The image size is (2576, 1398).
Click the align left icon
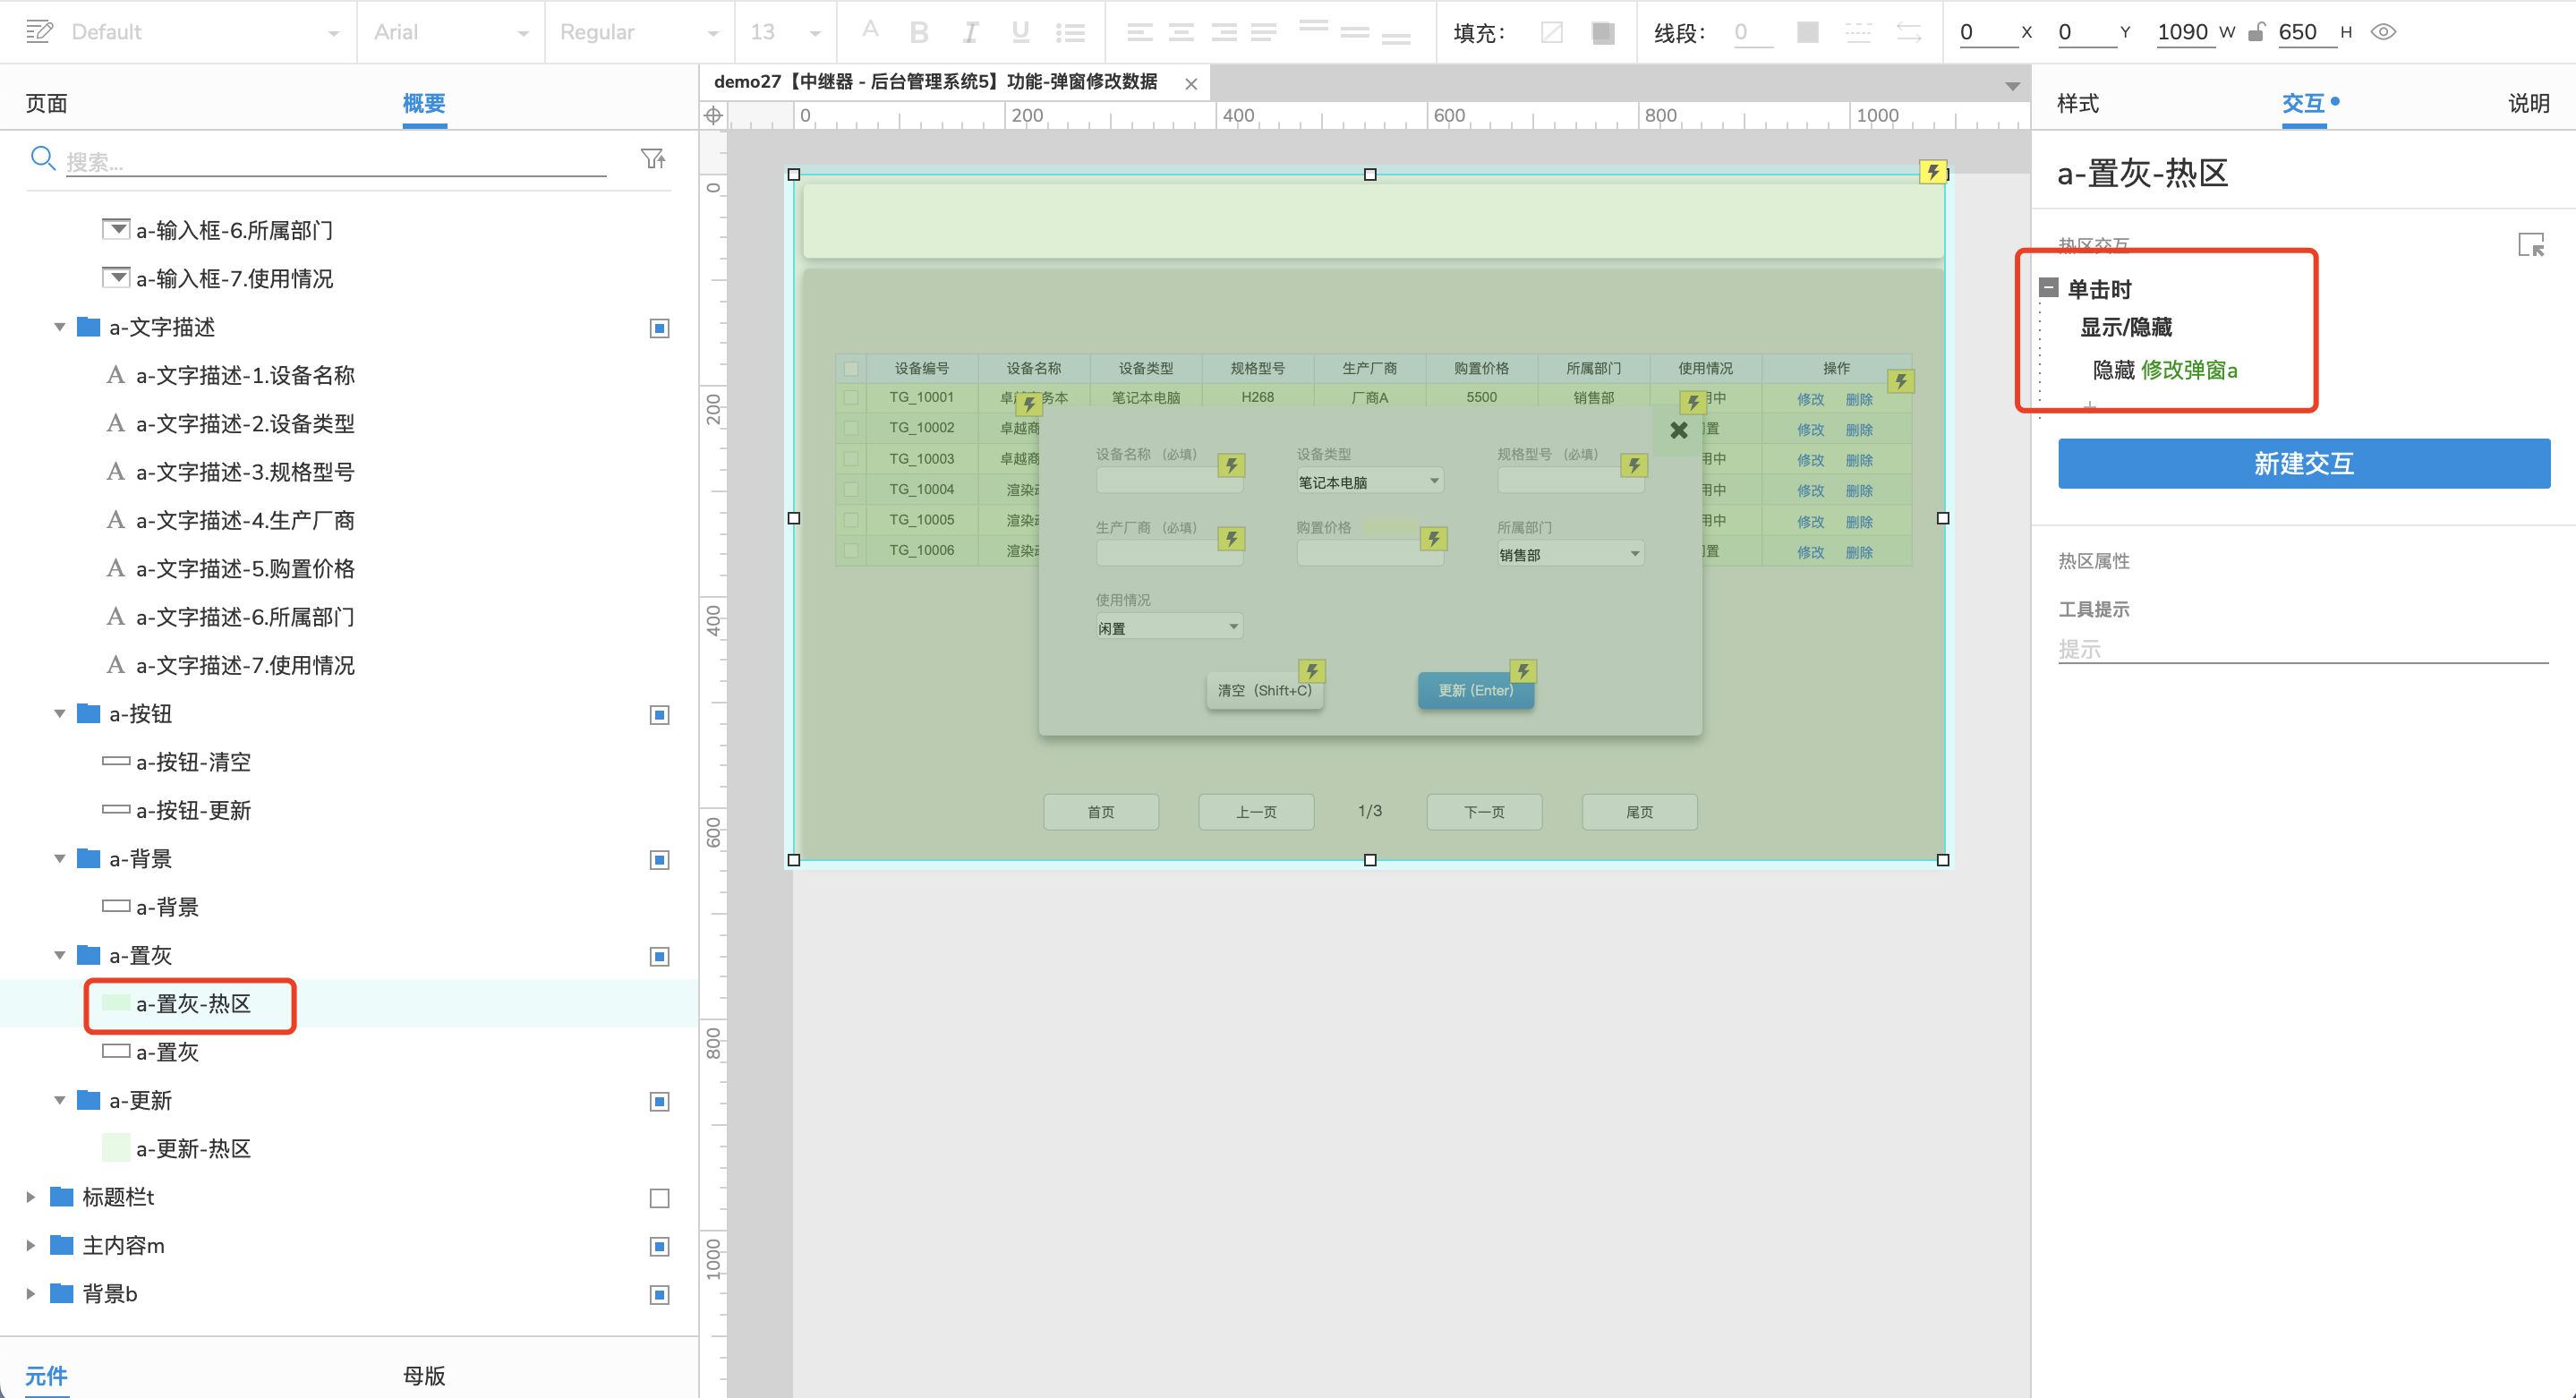pos(1139,32)
